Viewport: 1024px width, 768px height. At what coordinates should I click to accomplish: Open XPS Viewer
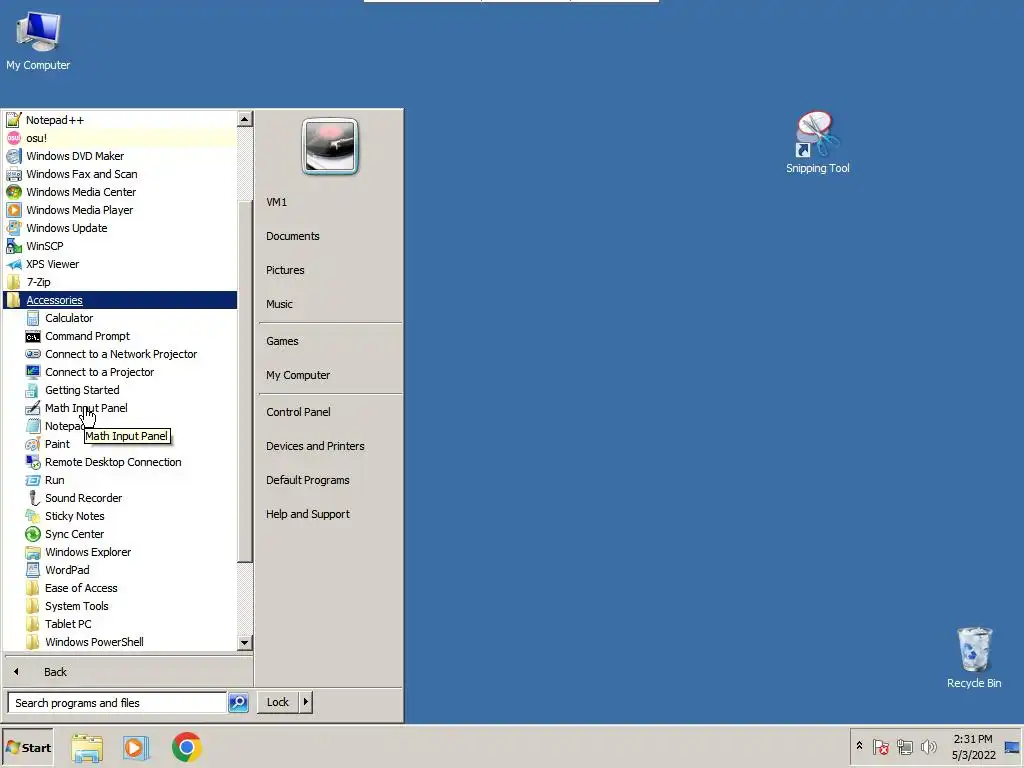[x=120, y=264]
